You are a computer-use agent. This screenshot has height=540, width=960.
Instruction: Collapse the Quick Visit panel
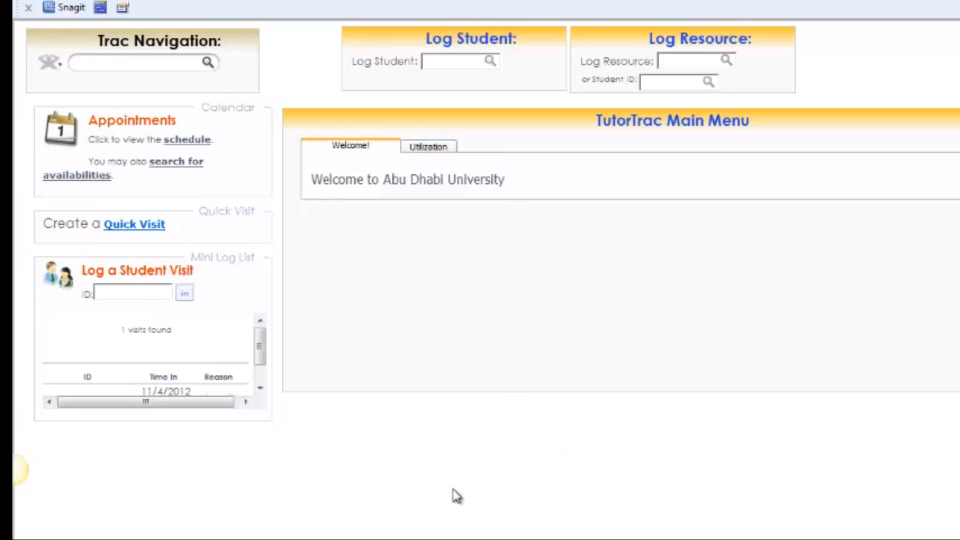click(267, 211)
